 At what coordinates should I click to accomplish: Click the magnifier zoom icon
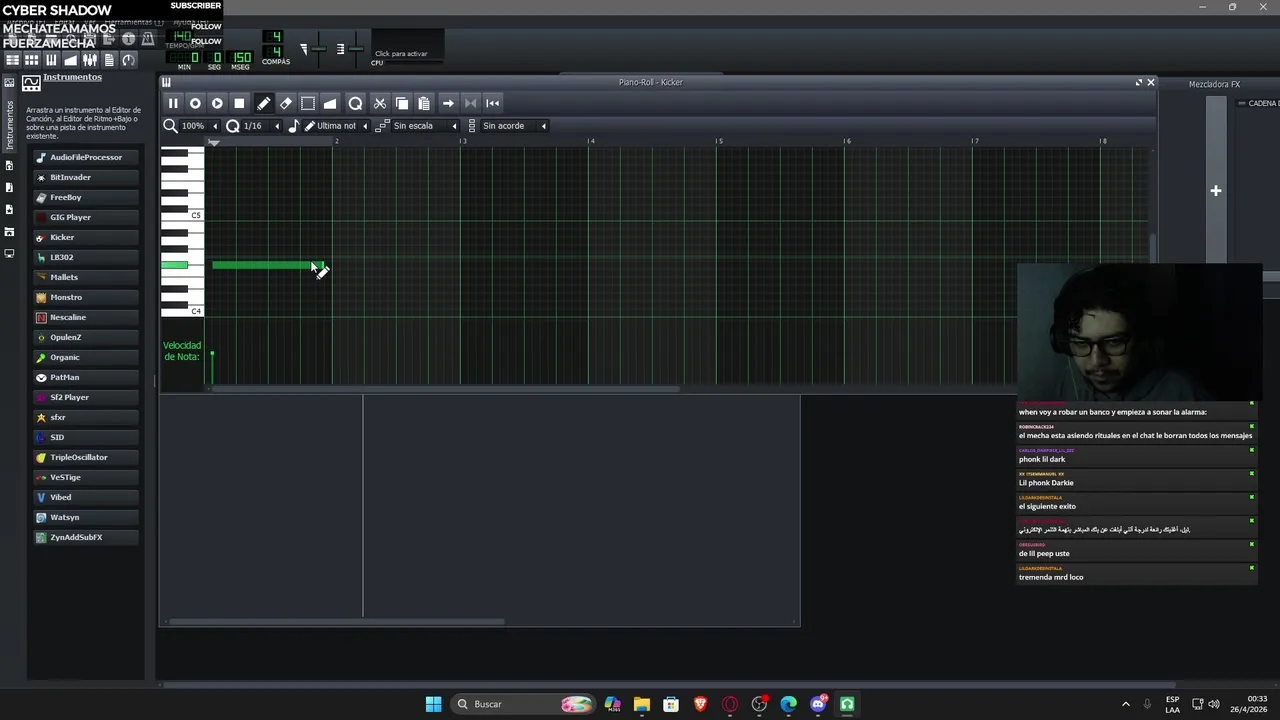170,126
